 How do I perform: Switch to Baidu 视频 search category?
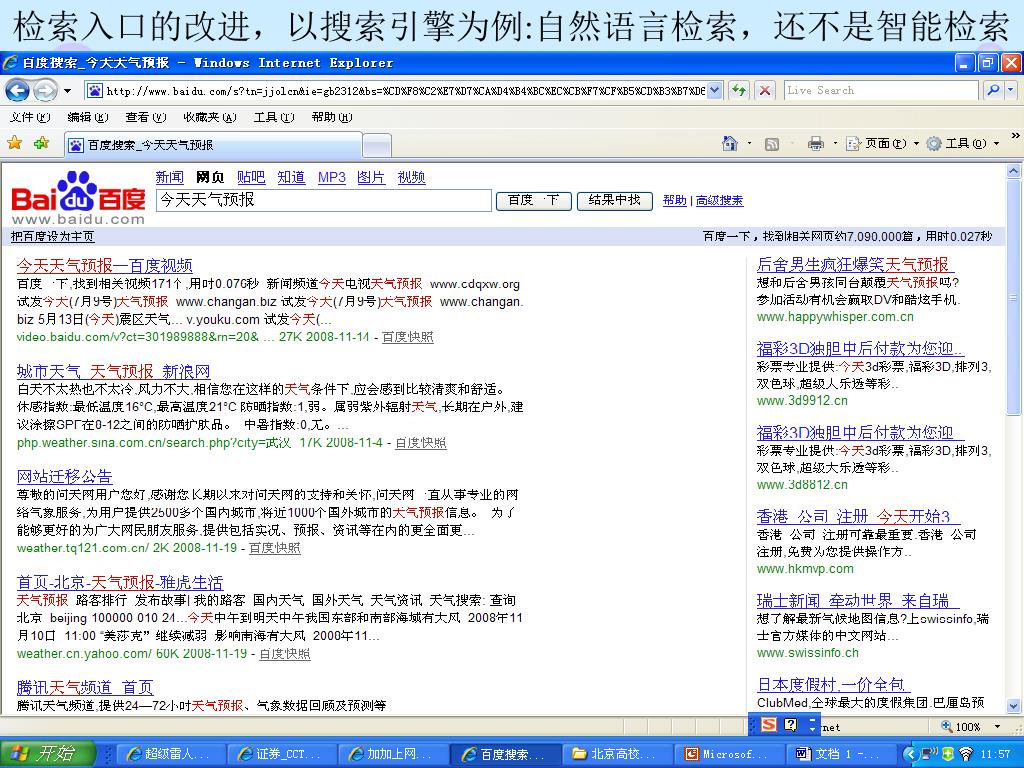[411, 177]
